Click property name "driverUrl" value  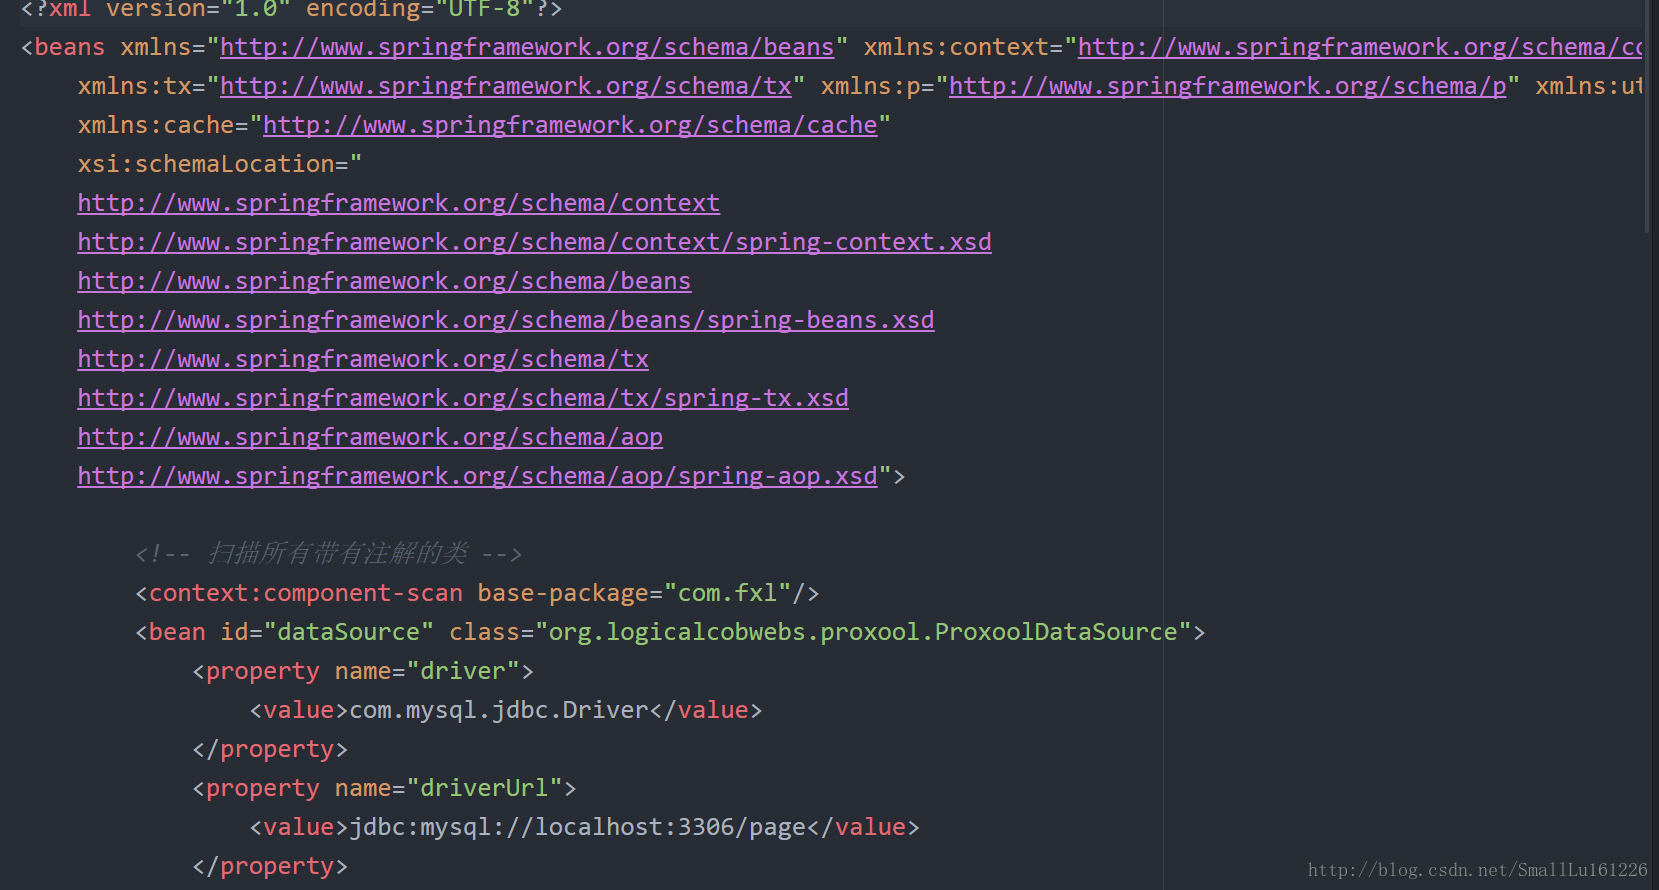(x=485, y=788)
